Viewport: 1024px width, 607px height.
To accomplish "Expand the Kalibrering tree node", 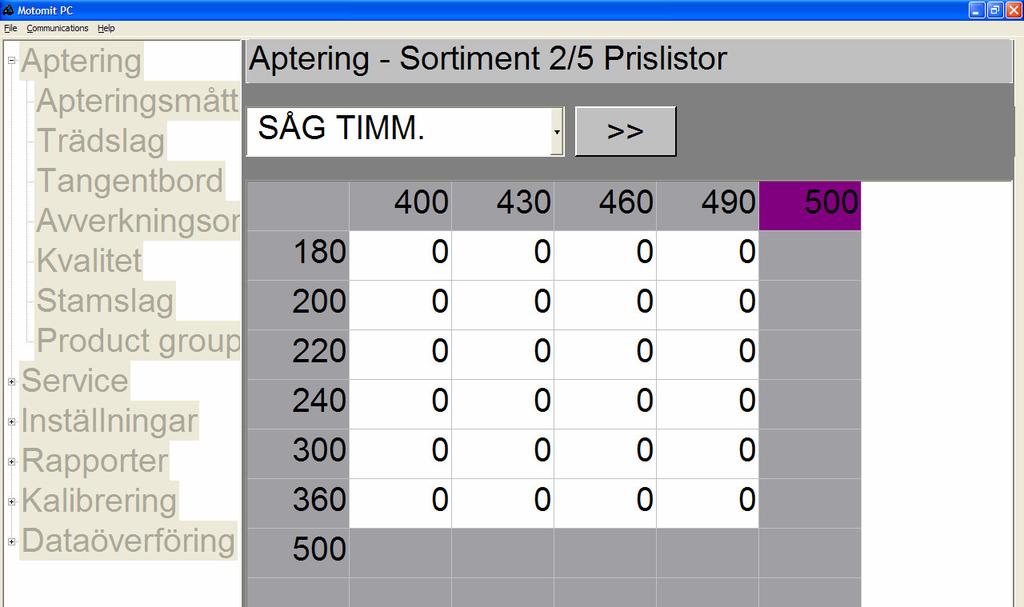I will click(12, 501).
